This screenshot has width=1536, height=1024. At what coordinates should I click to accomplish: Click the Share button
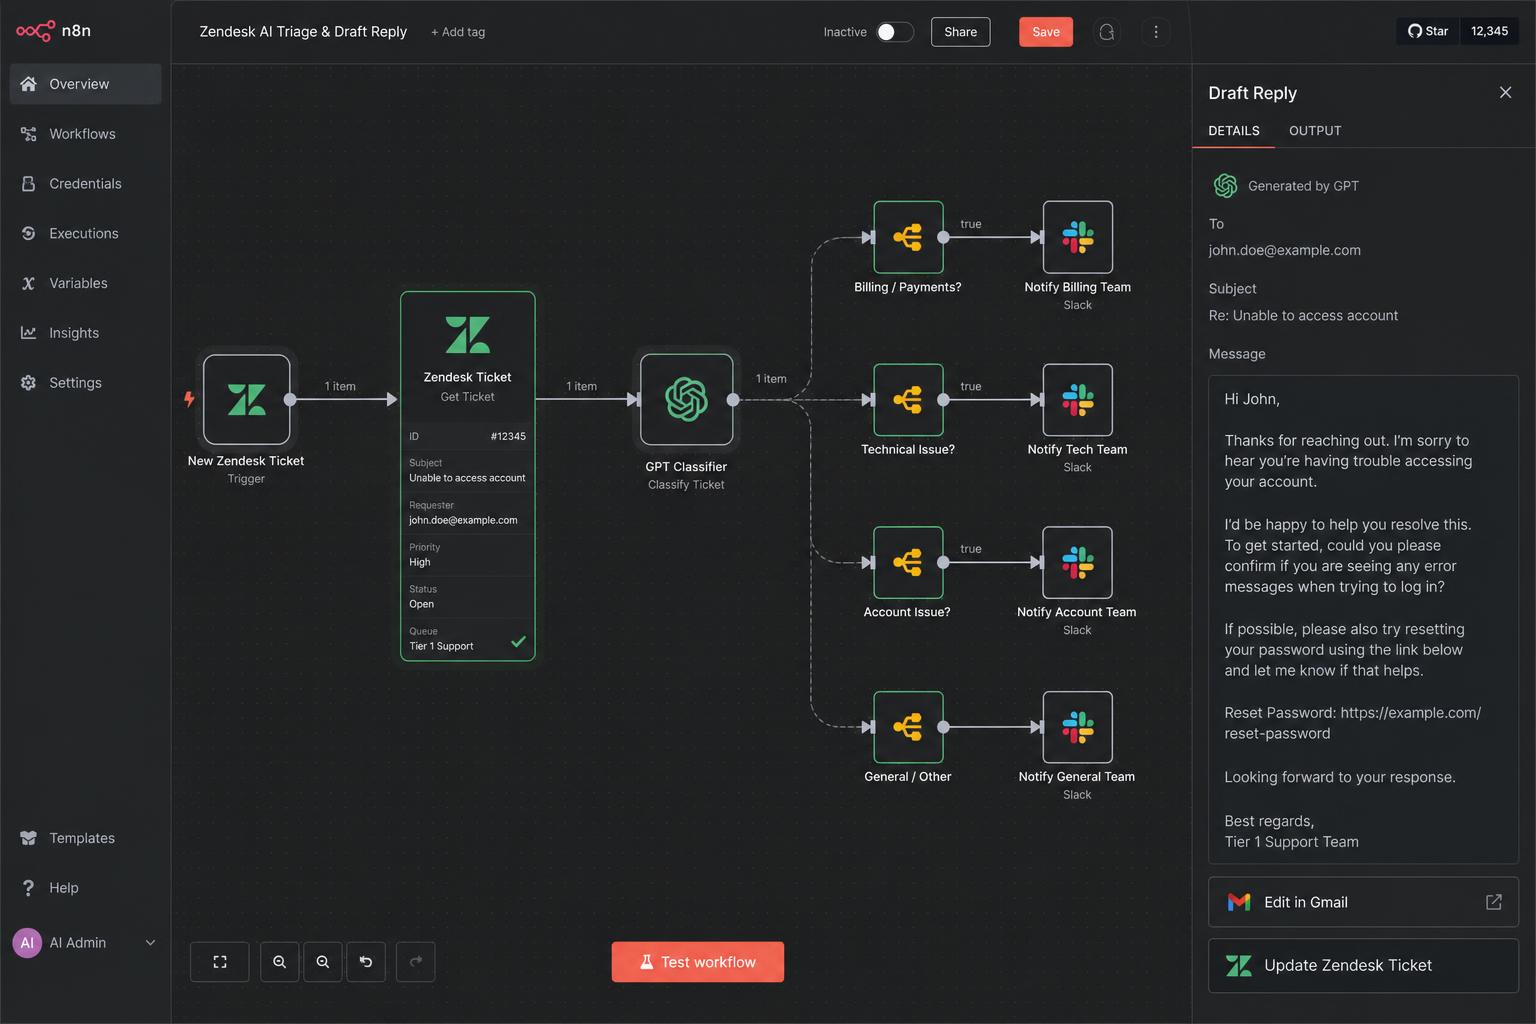pos(960,32)
